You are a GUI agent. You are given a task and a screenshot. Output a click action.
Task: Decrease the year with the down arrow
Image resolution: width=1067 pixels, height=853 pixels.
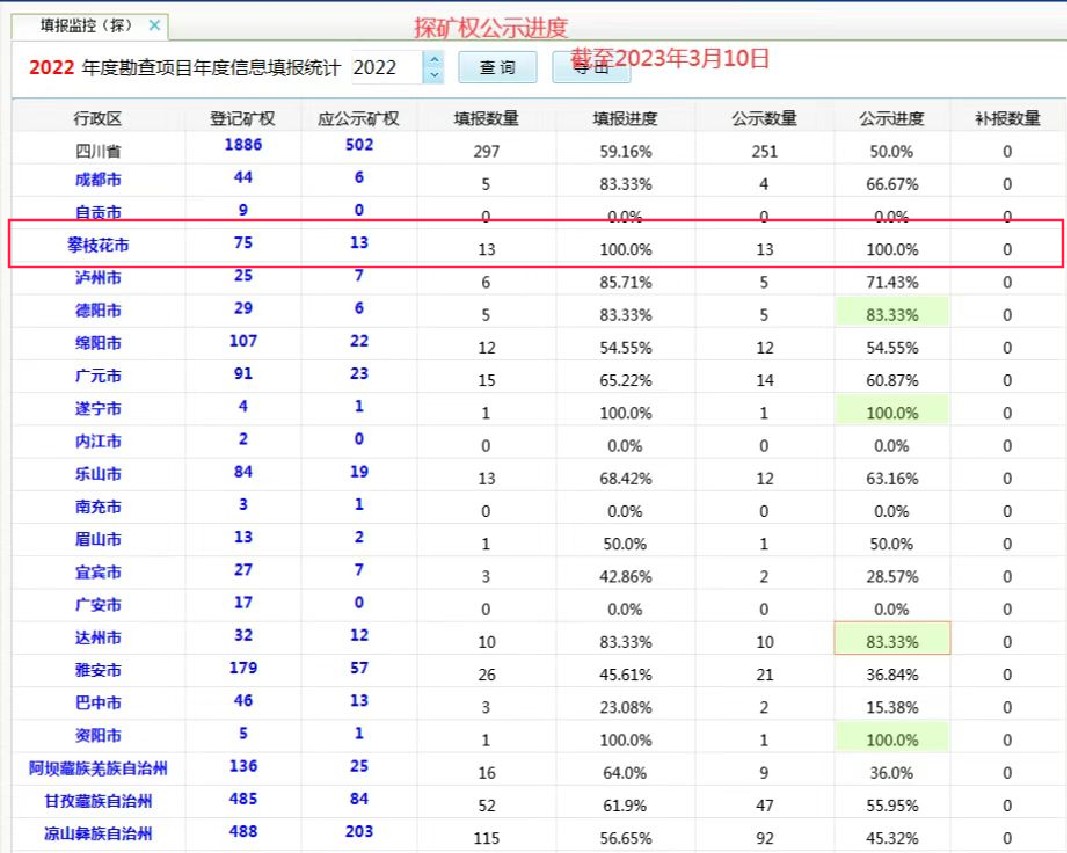434,75
